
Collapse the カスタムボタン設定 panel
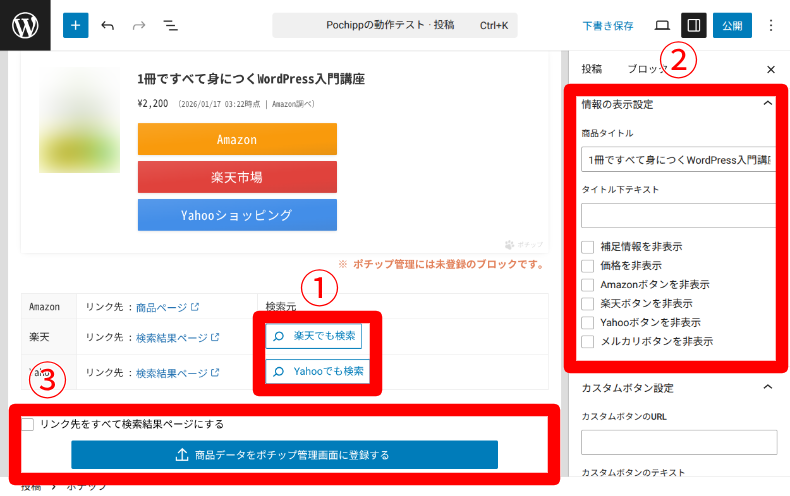[x=767, y=387]
